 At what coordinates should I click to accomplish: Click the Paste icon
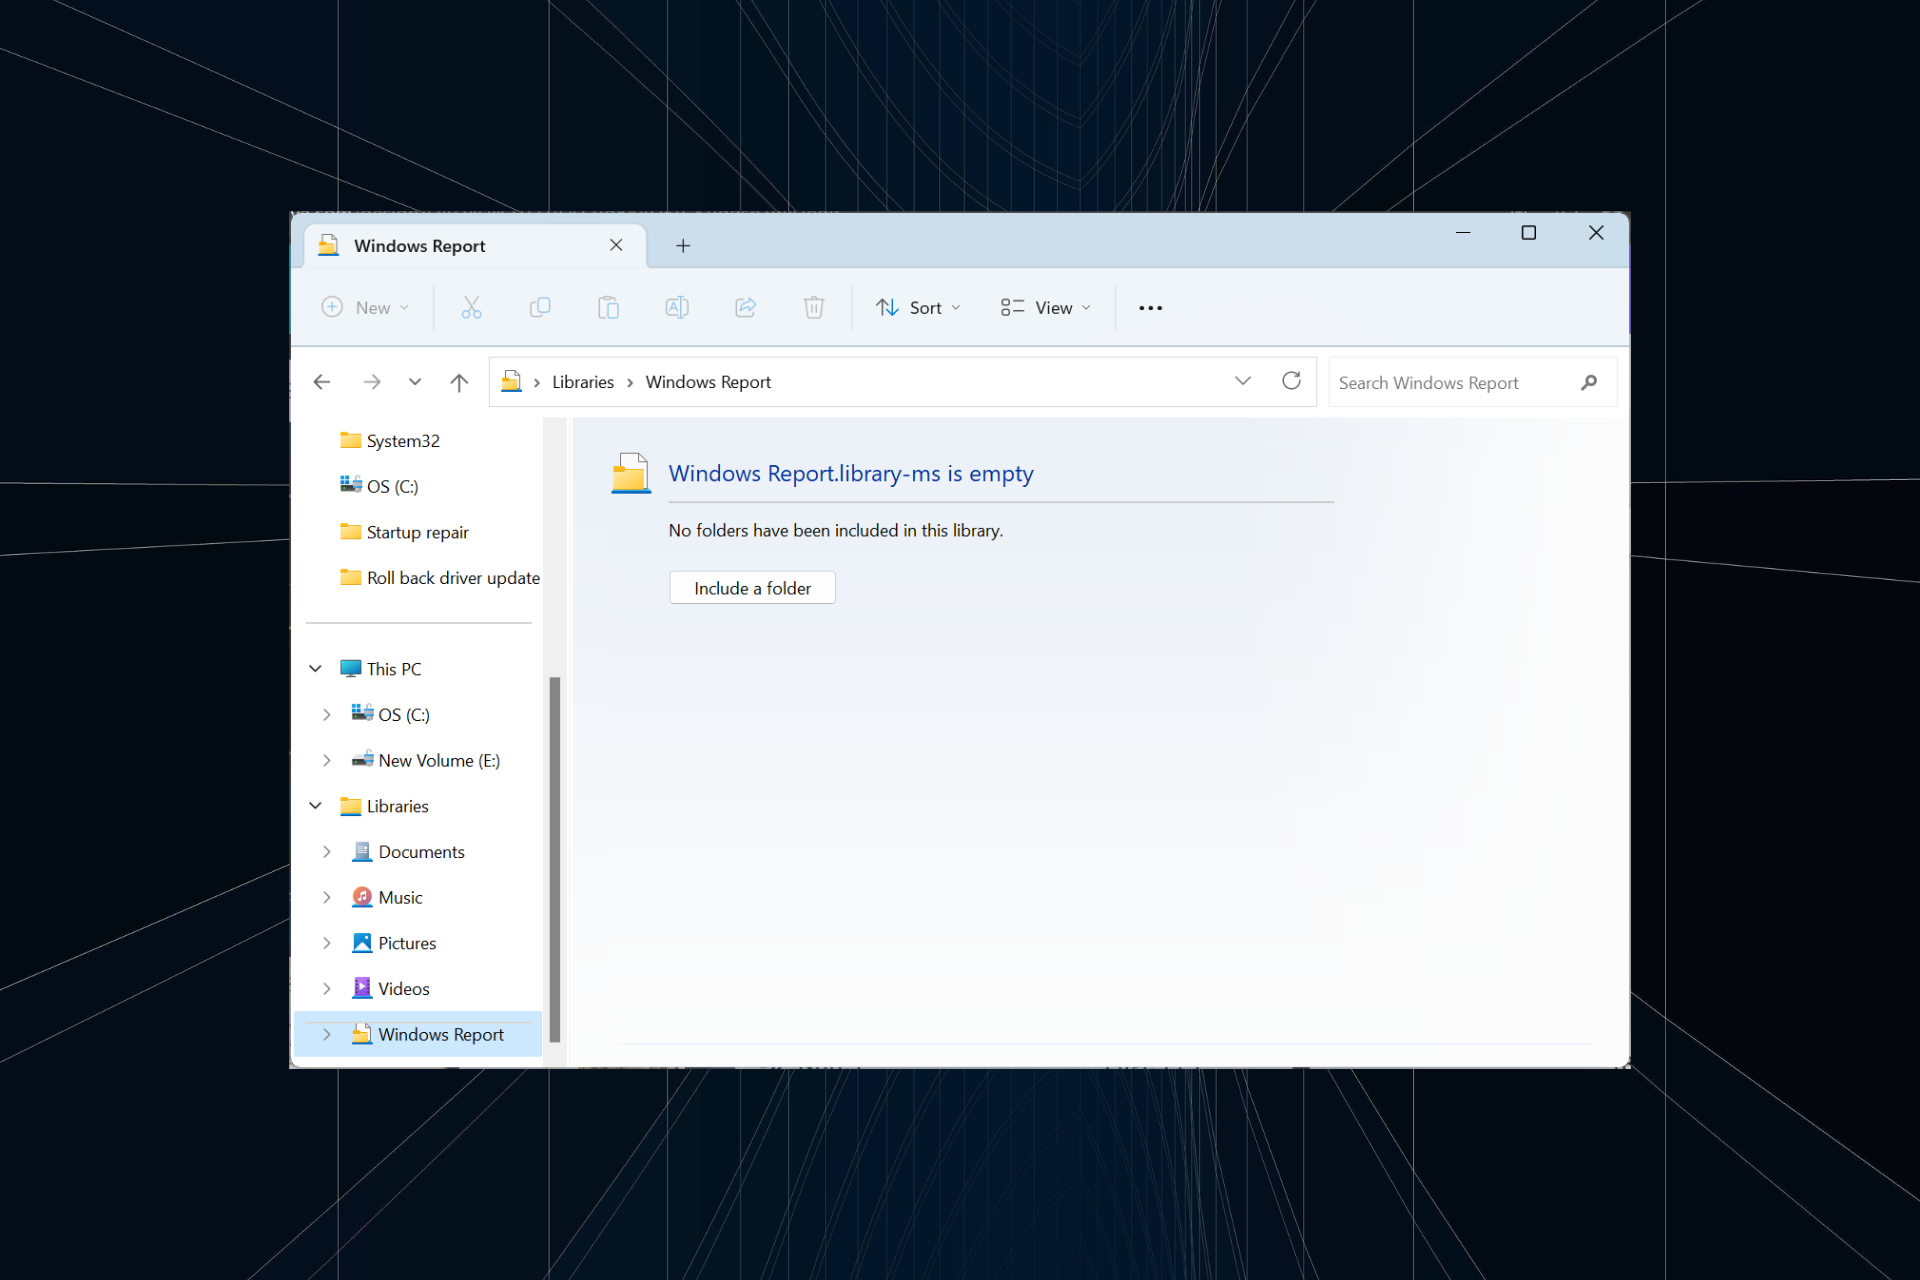608,307
